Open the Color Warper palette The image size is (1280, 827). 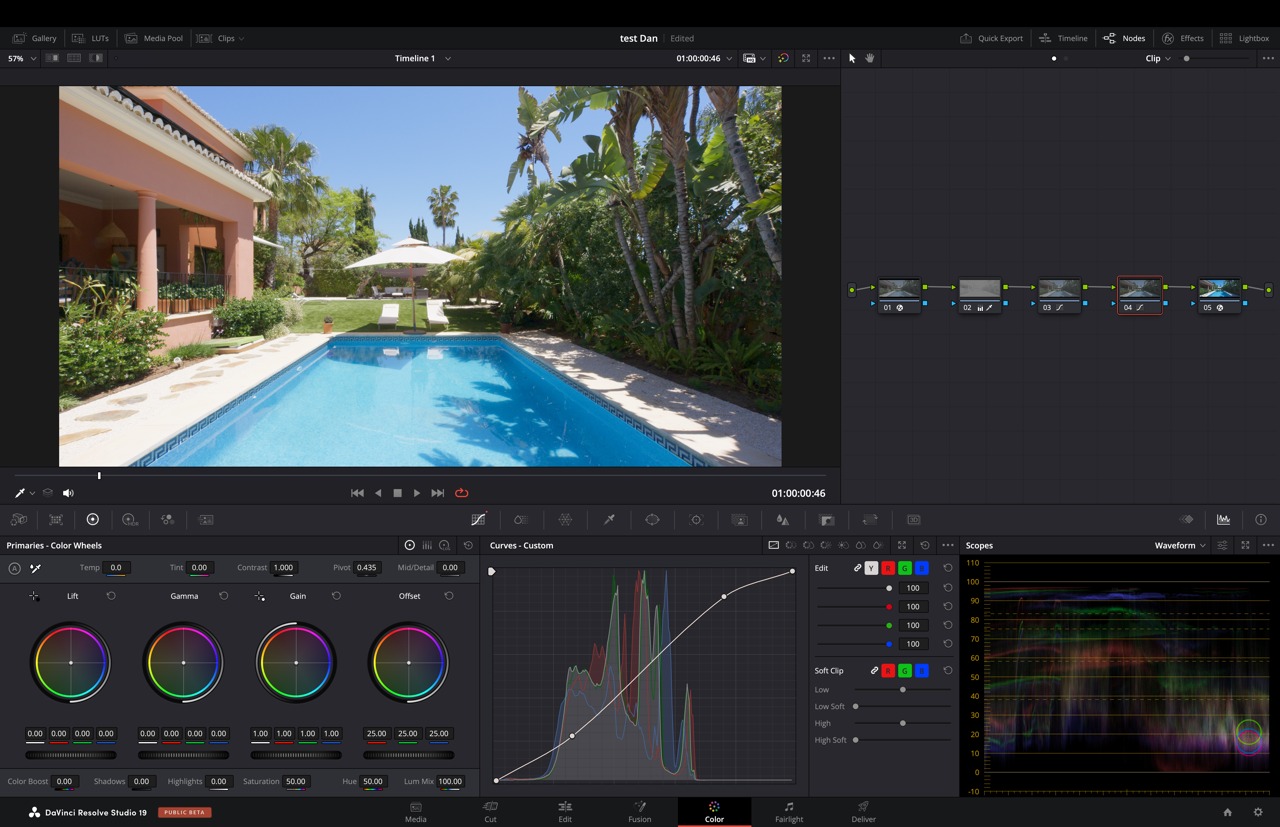[565, 520]
